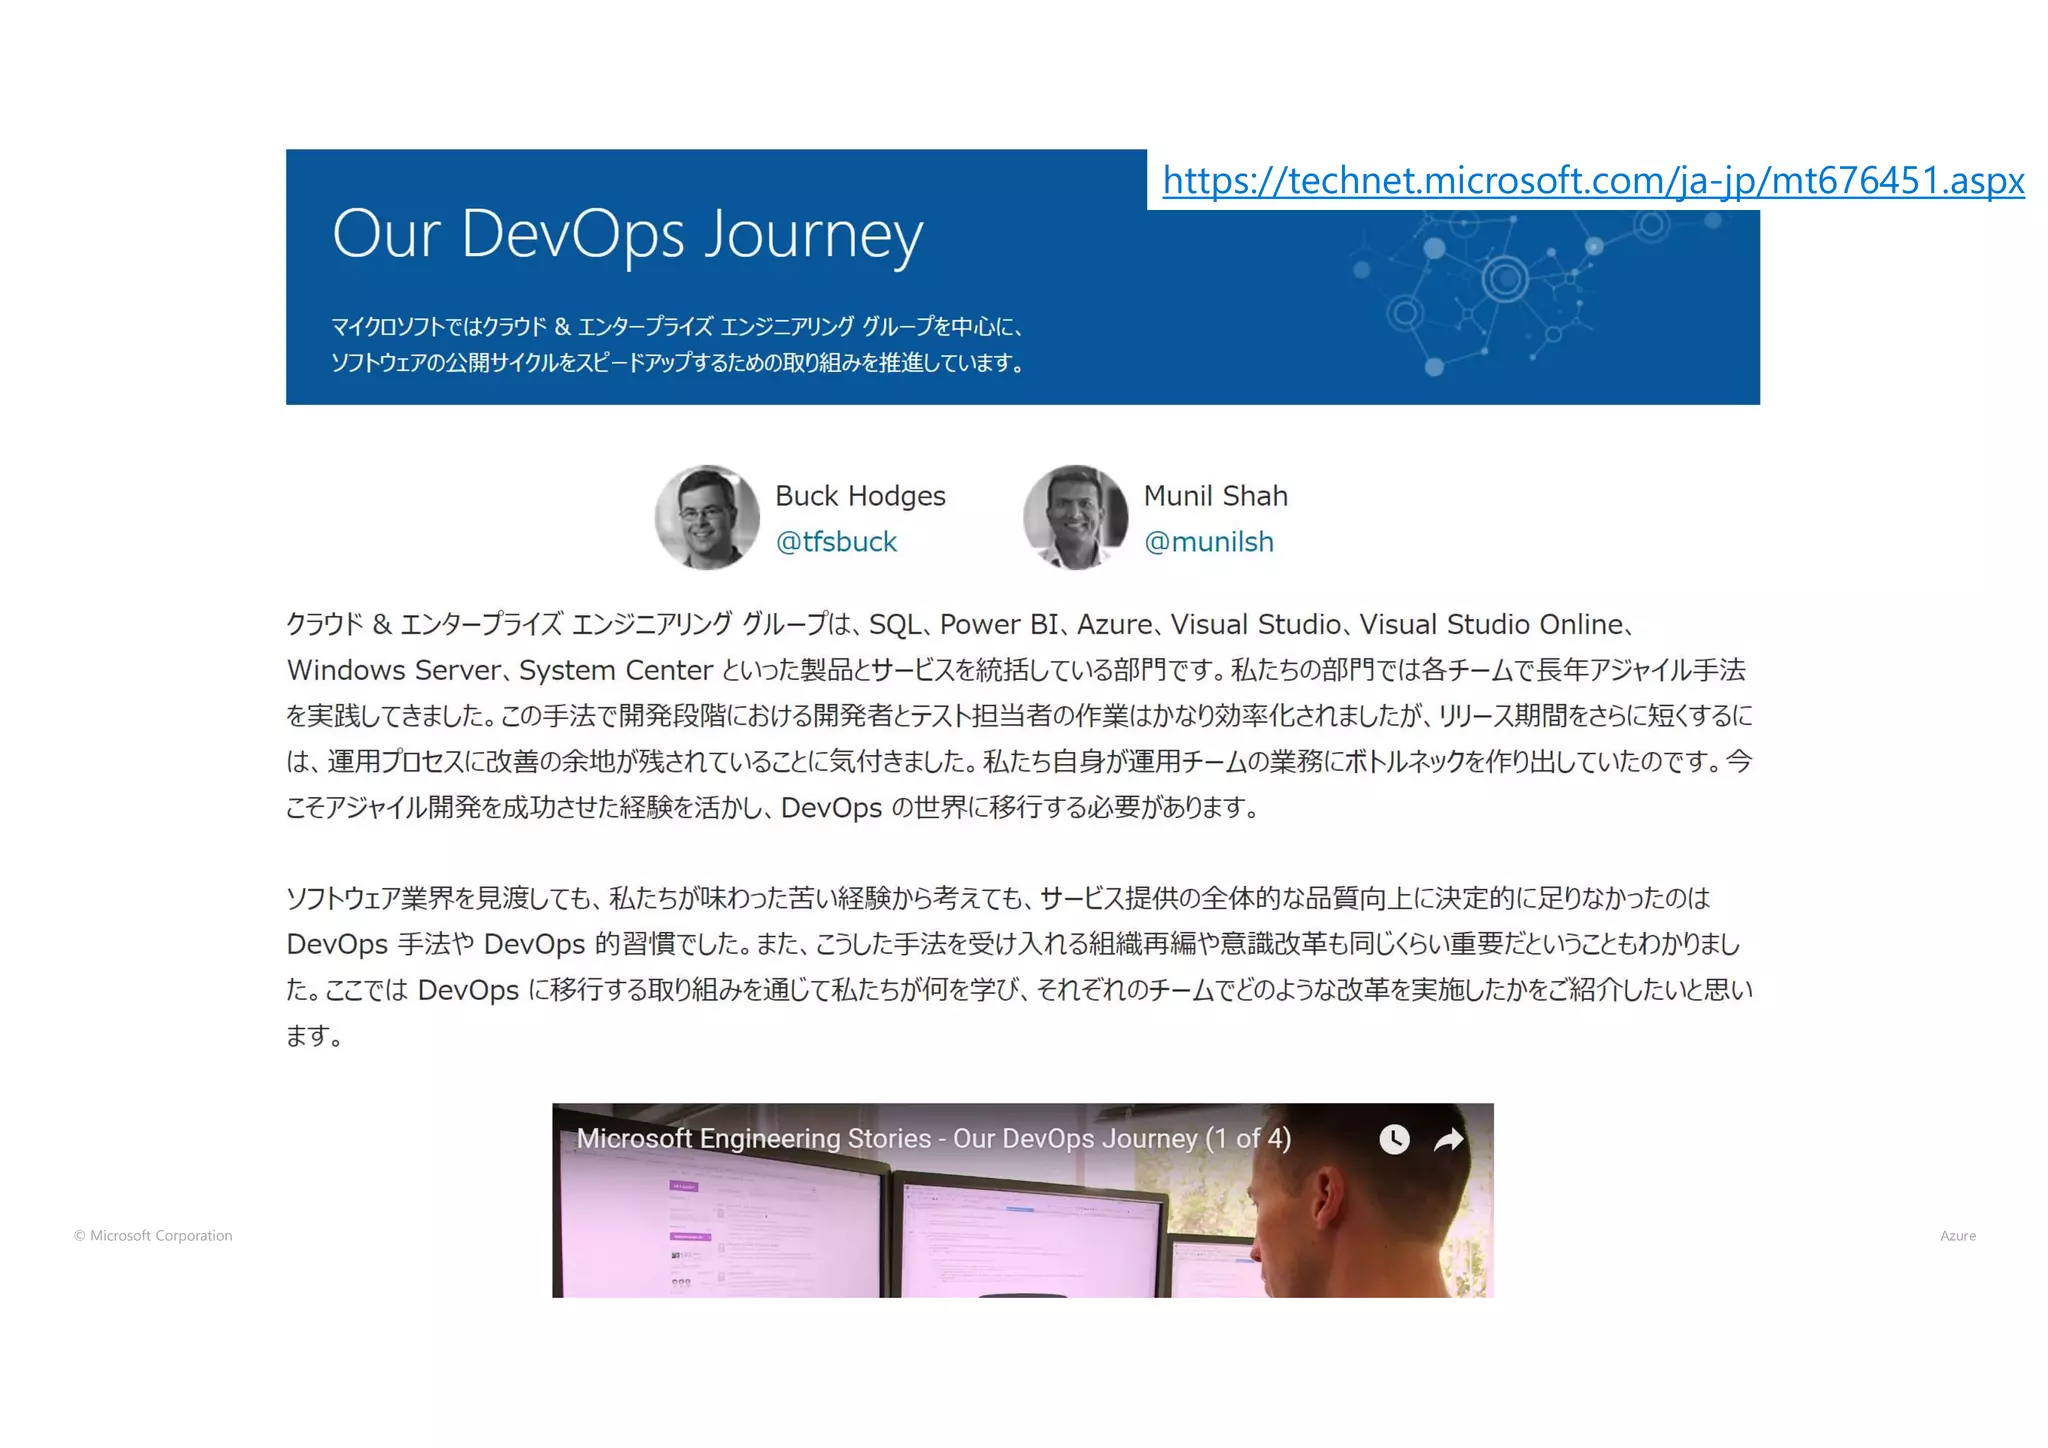Open the technet.microsoft.com mt676451 link
The width and height of the screenshot is (2048, 1448).
pos(1593,181)
